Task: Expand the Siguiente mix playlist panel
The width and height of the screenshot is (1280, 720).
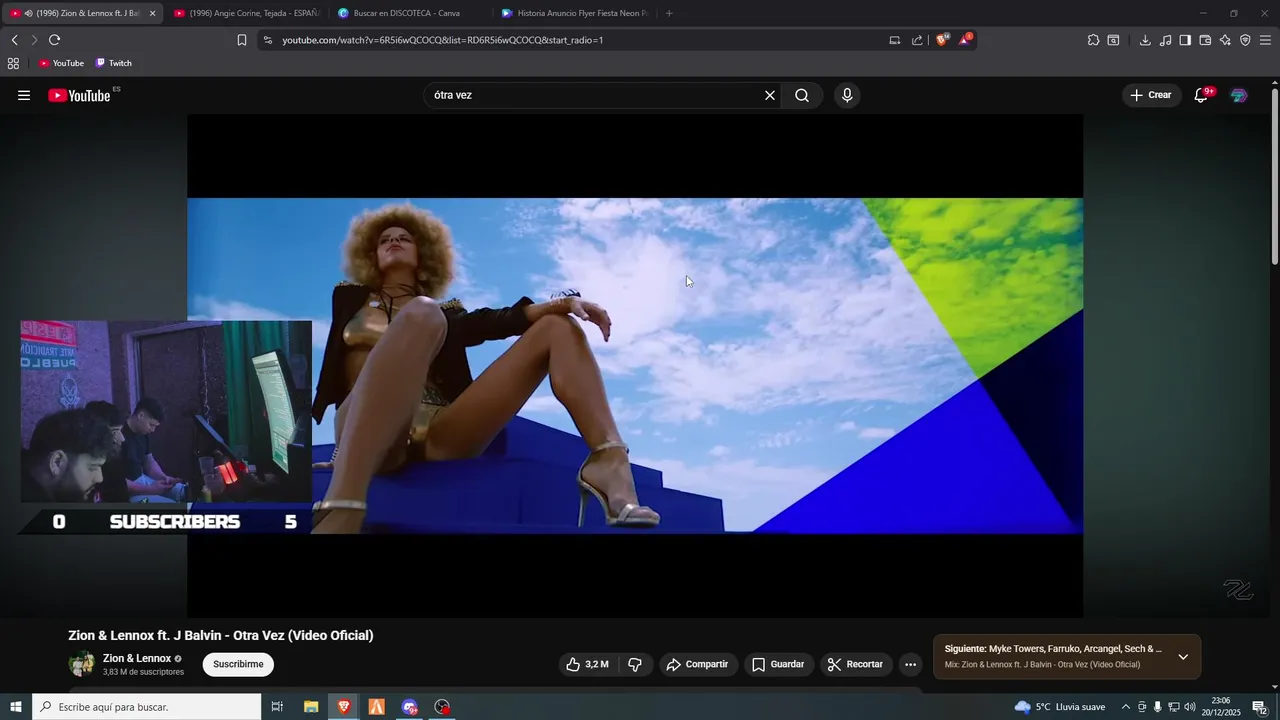Action: (x=1183, y=657)
